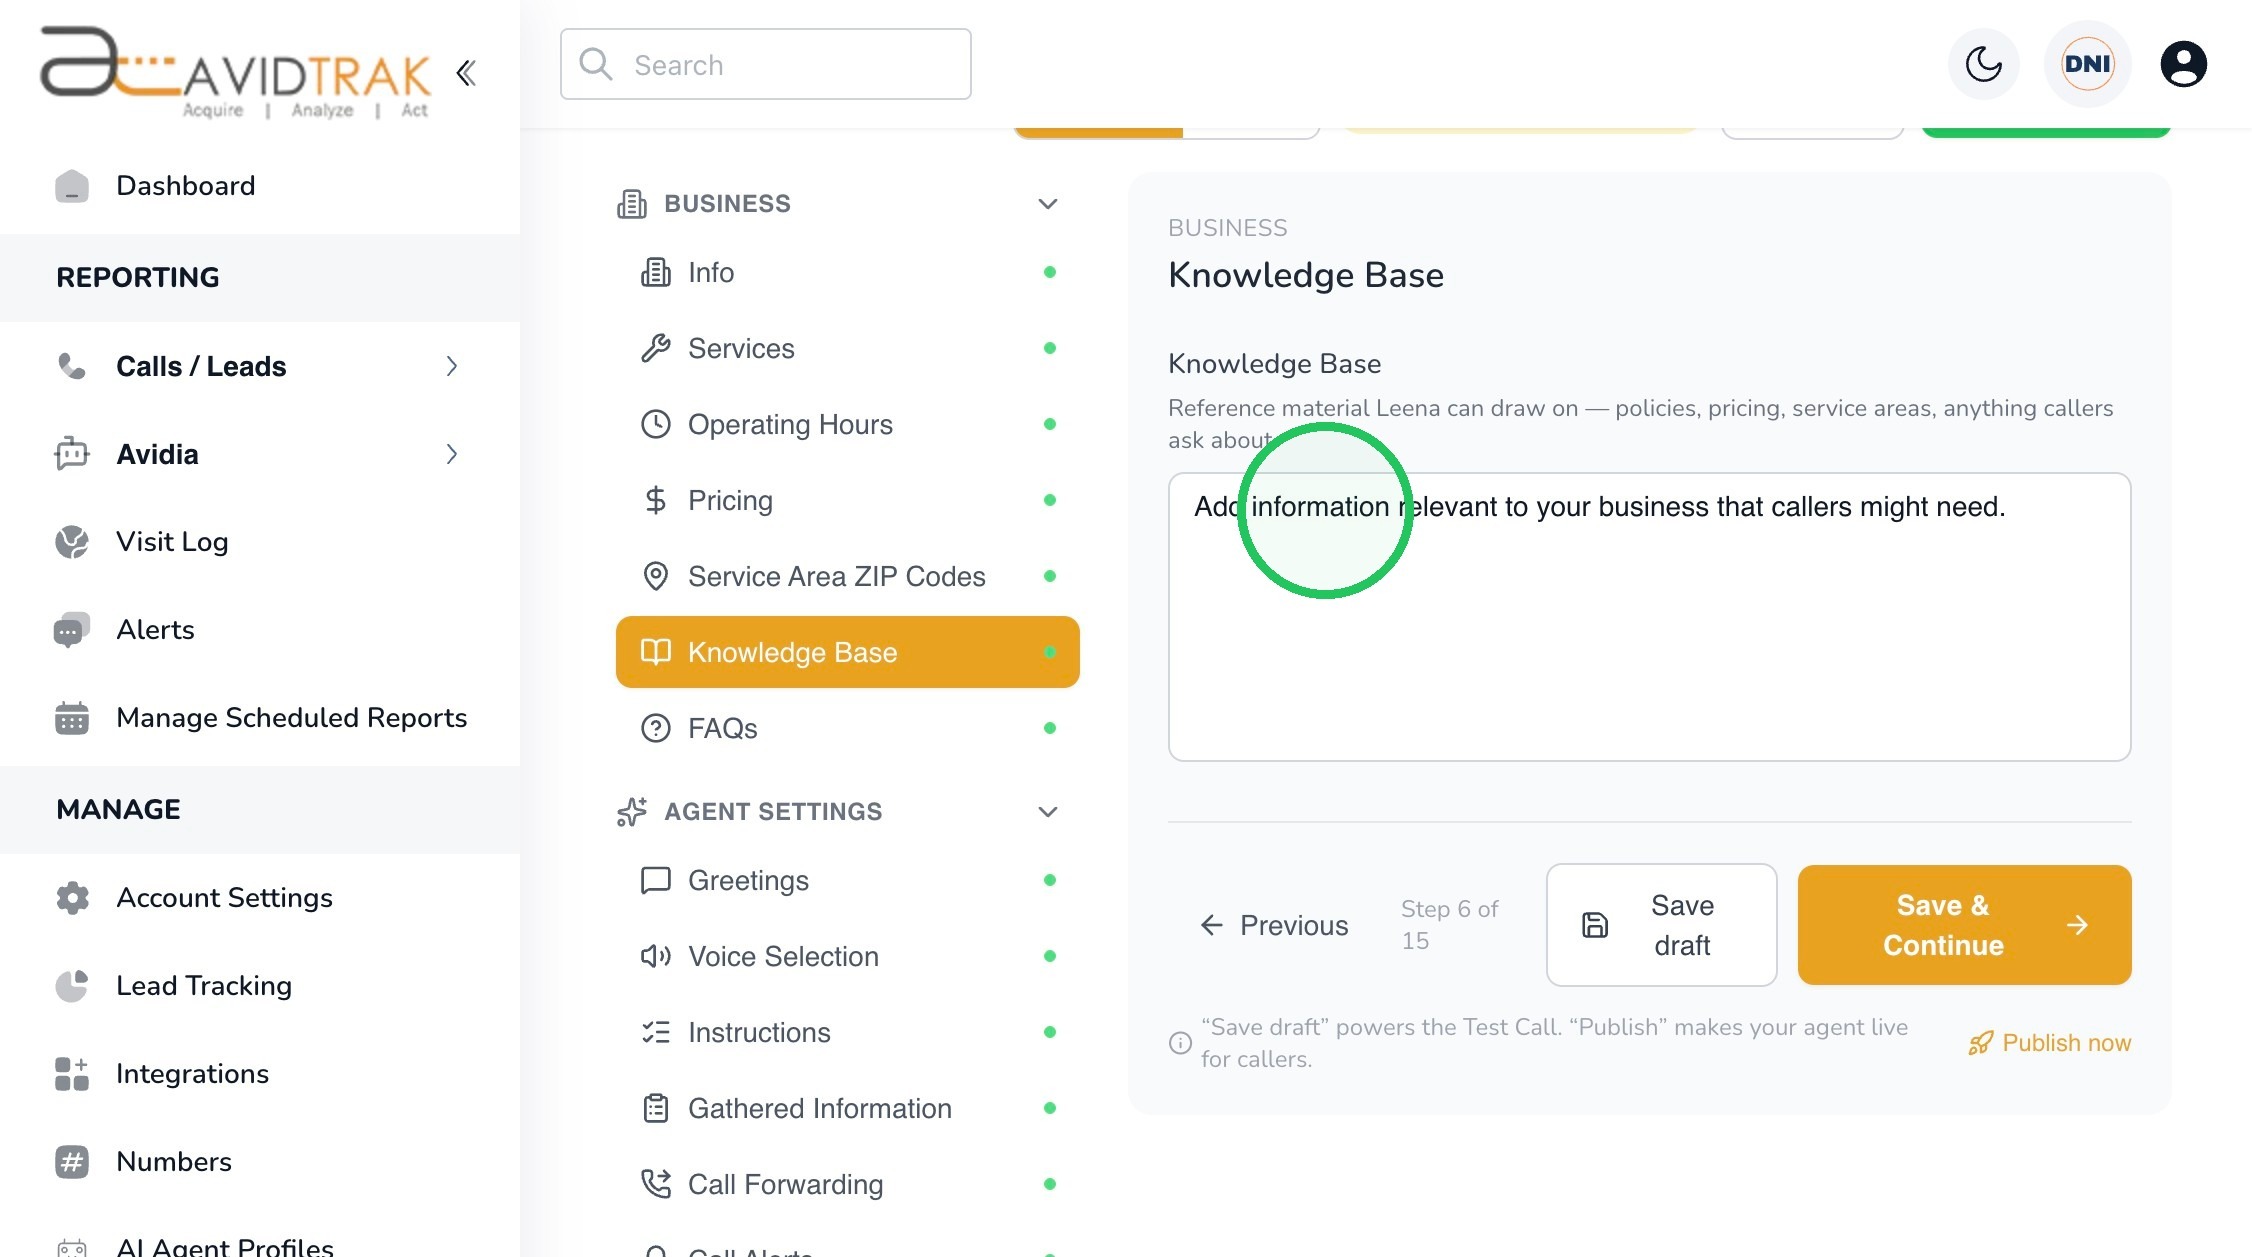Collapse the sidebar with double-chevron icon

tap(466, 73)
